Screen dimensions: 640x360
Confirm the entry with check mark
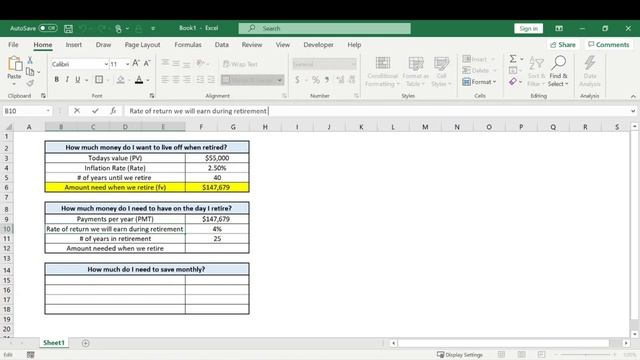(x=95, y=111)
